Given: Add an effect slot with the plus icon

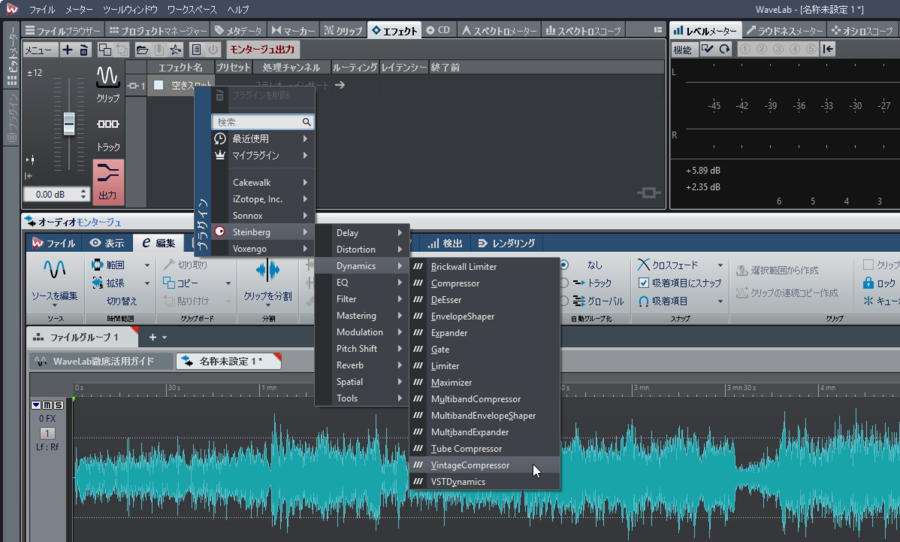Looking at the screenshot, I should click(x=67, y=50).
